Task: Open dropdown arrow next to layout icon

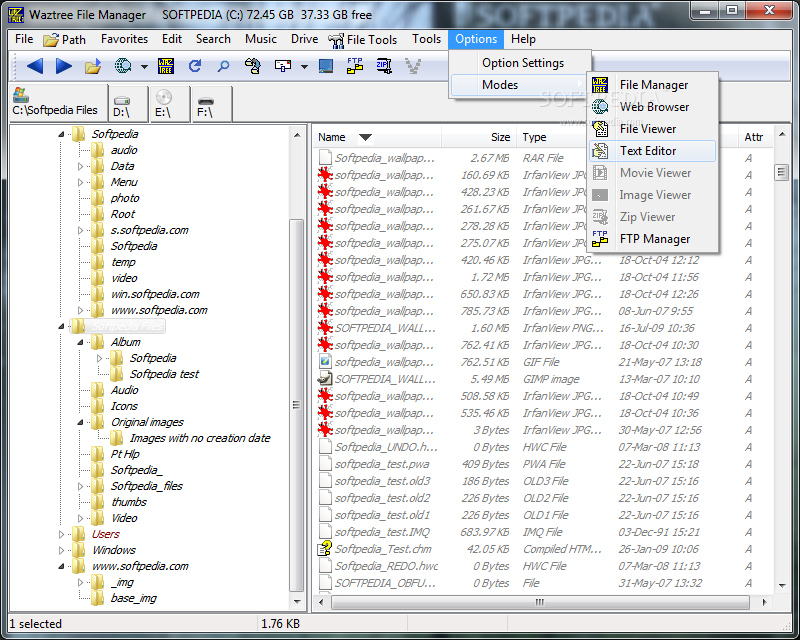Action: (305, 67)
